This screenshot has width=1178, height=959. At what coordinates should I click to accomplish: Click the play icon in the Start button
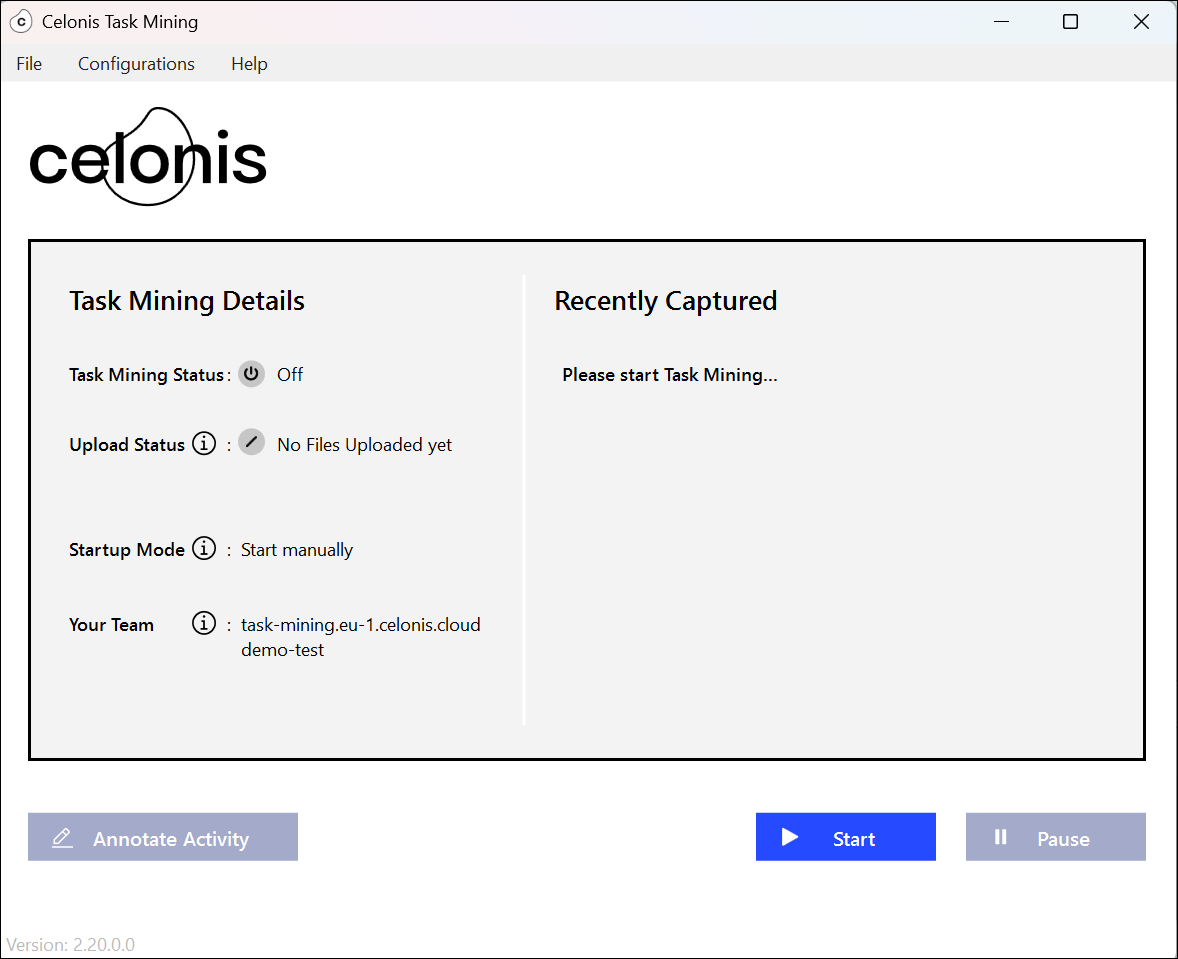[791, 837]
